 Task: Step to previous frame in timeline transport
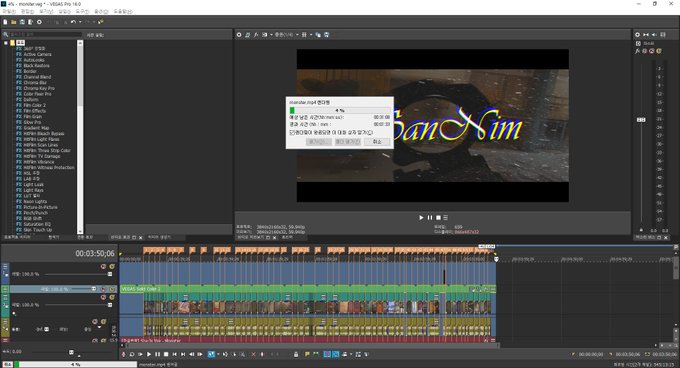coord(192,354)
